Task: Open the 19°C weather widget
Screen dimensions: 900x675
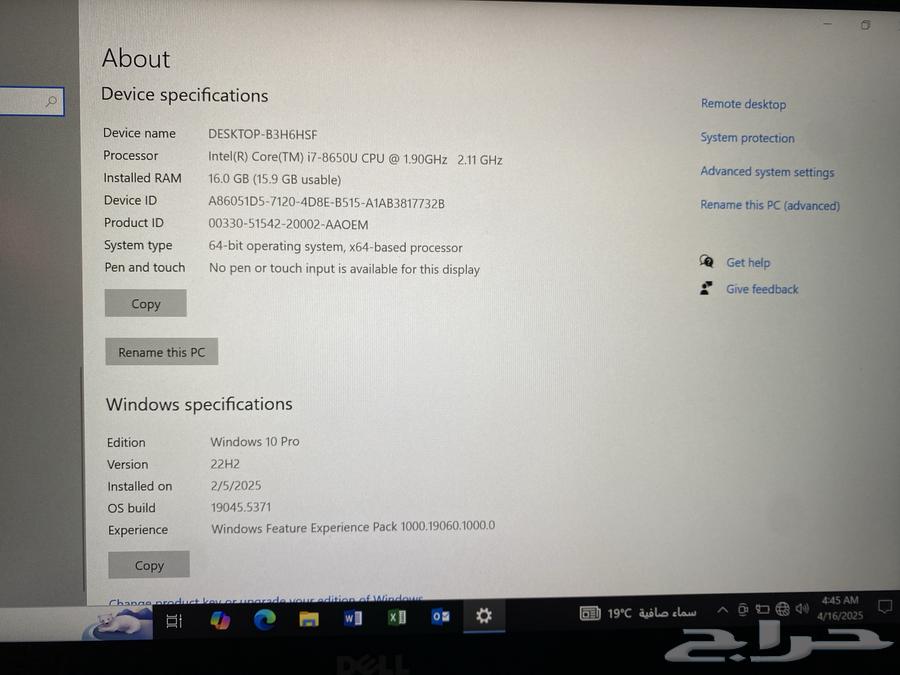Action: point(638,613)
